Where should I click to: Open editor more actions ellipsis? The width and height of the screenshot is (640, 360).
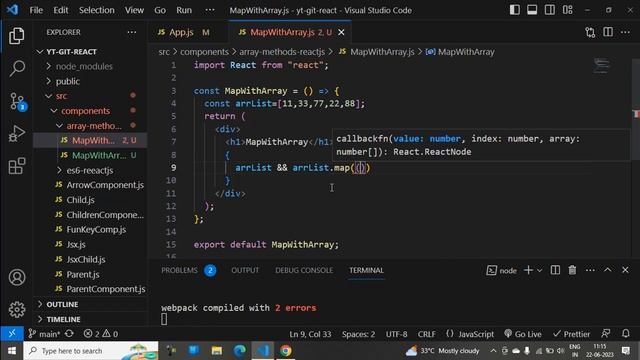point(625,32)
